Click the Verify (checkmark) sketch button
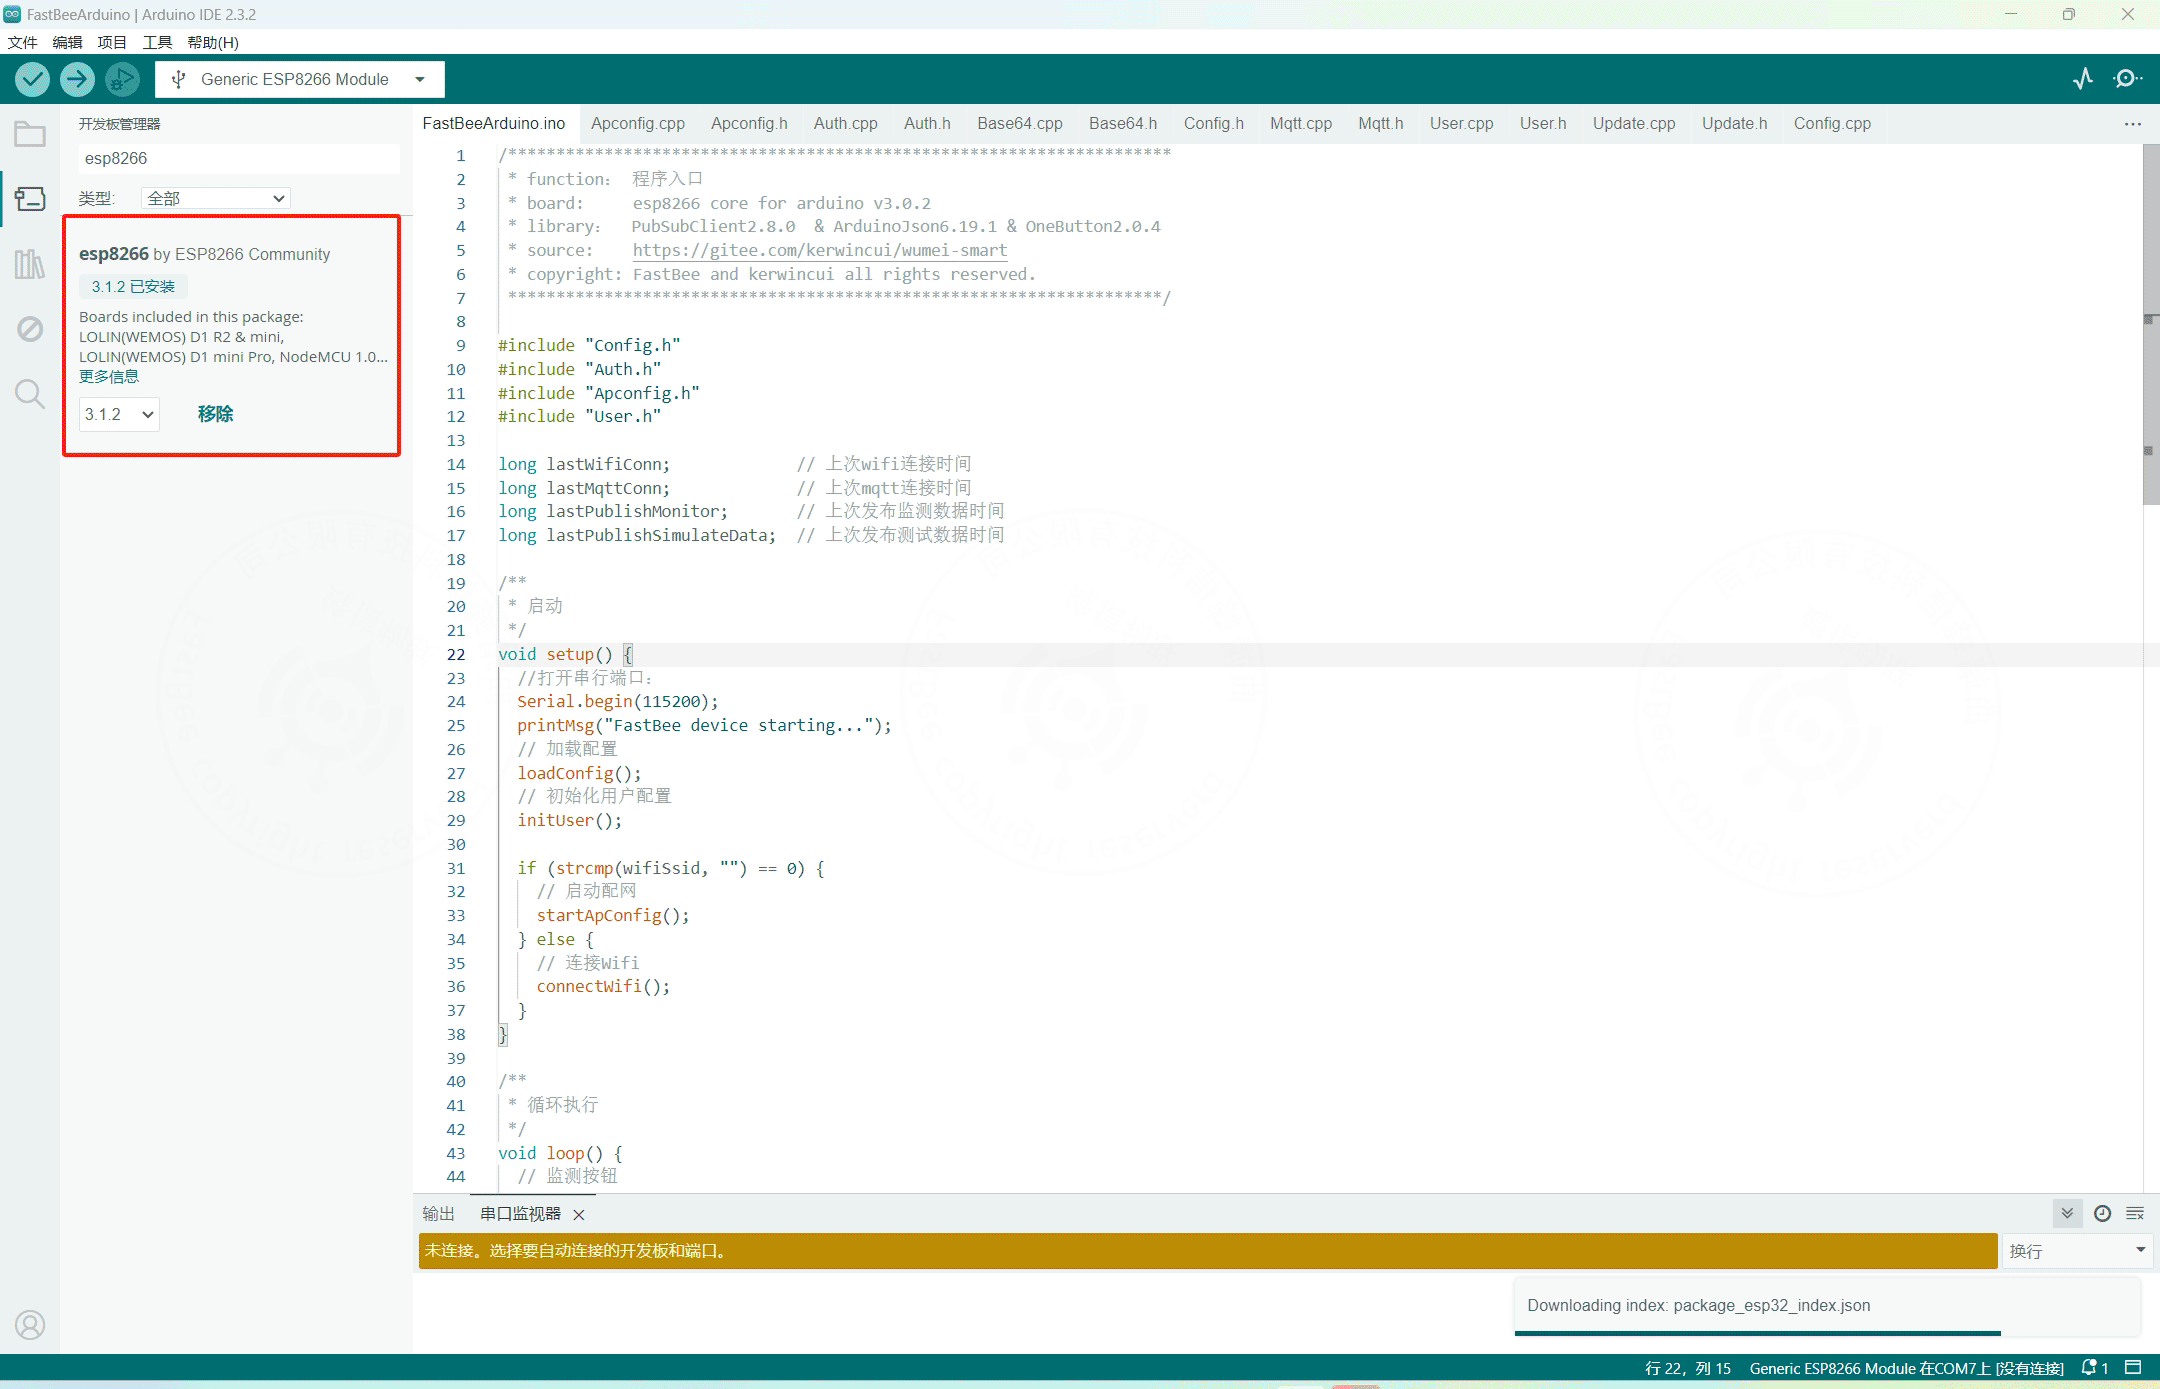Screen dimensions: 2160x1389 [x=32, y=79]
